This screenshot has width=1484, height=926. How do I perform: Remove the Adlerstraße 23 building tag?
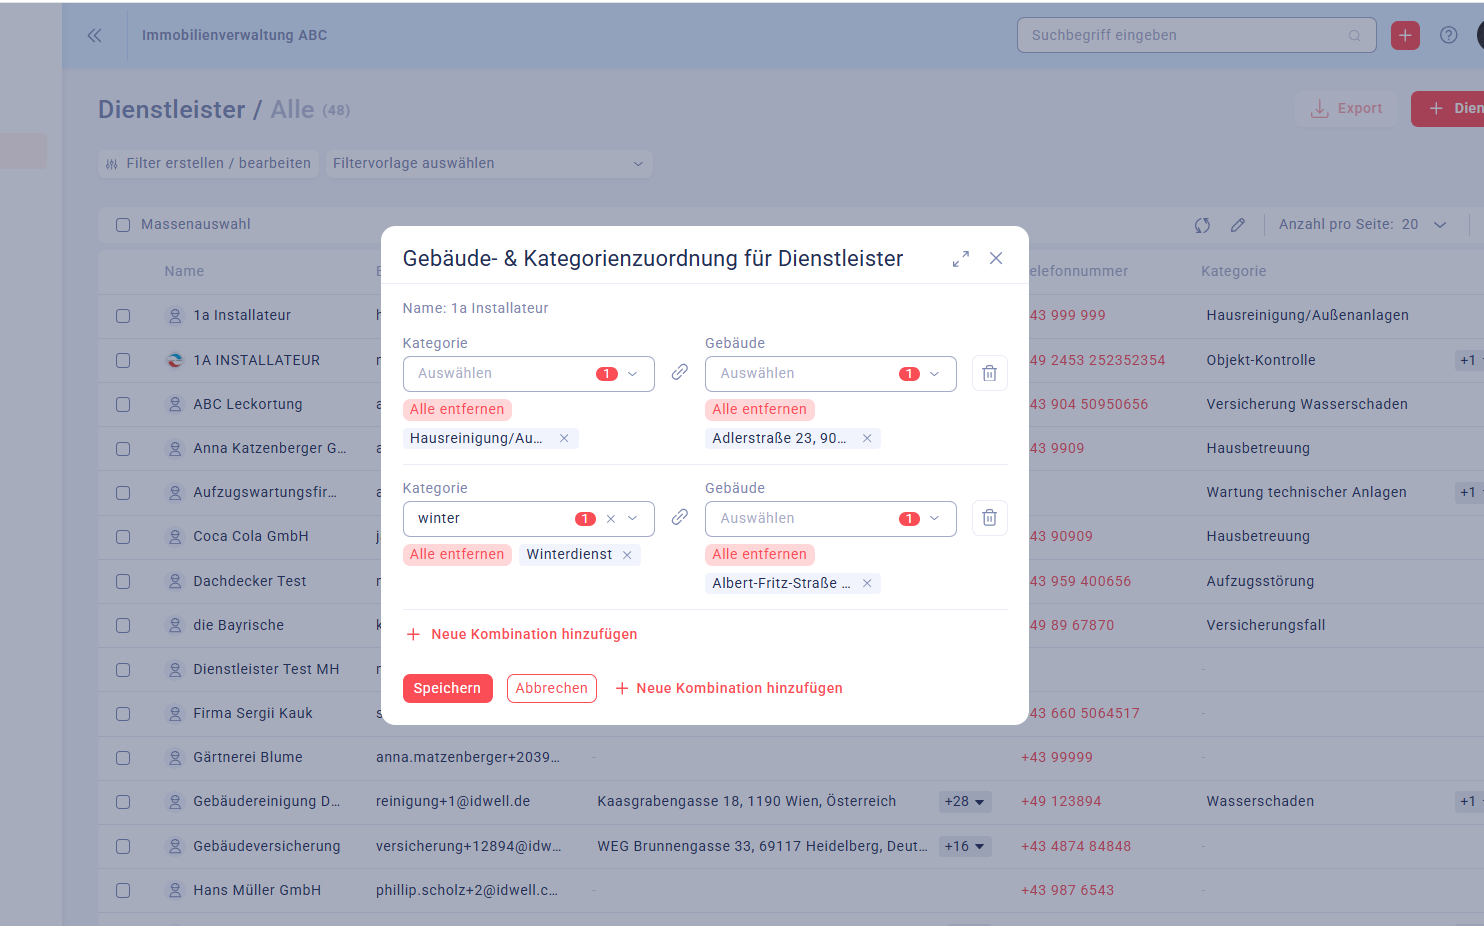[867, 439]
